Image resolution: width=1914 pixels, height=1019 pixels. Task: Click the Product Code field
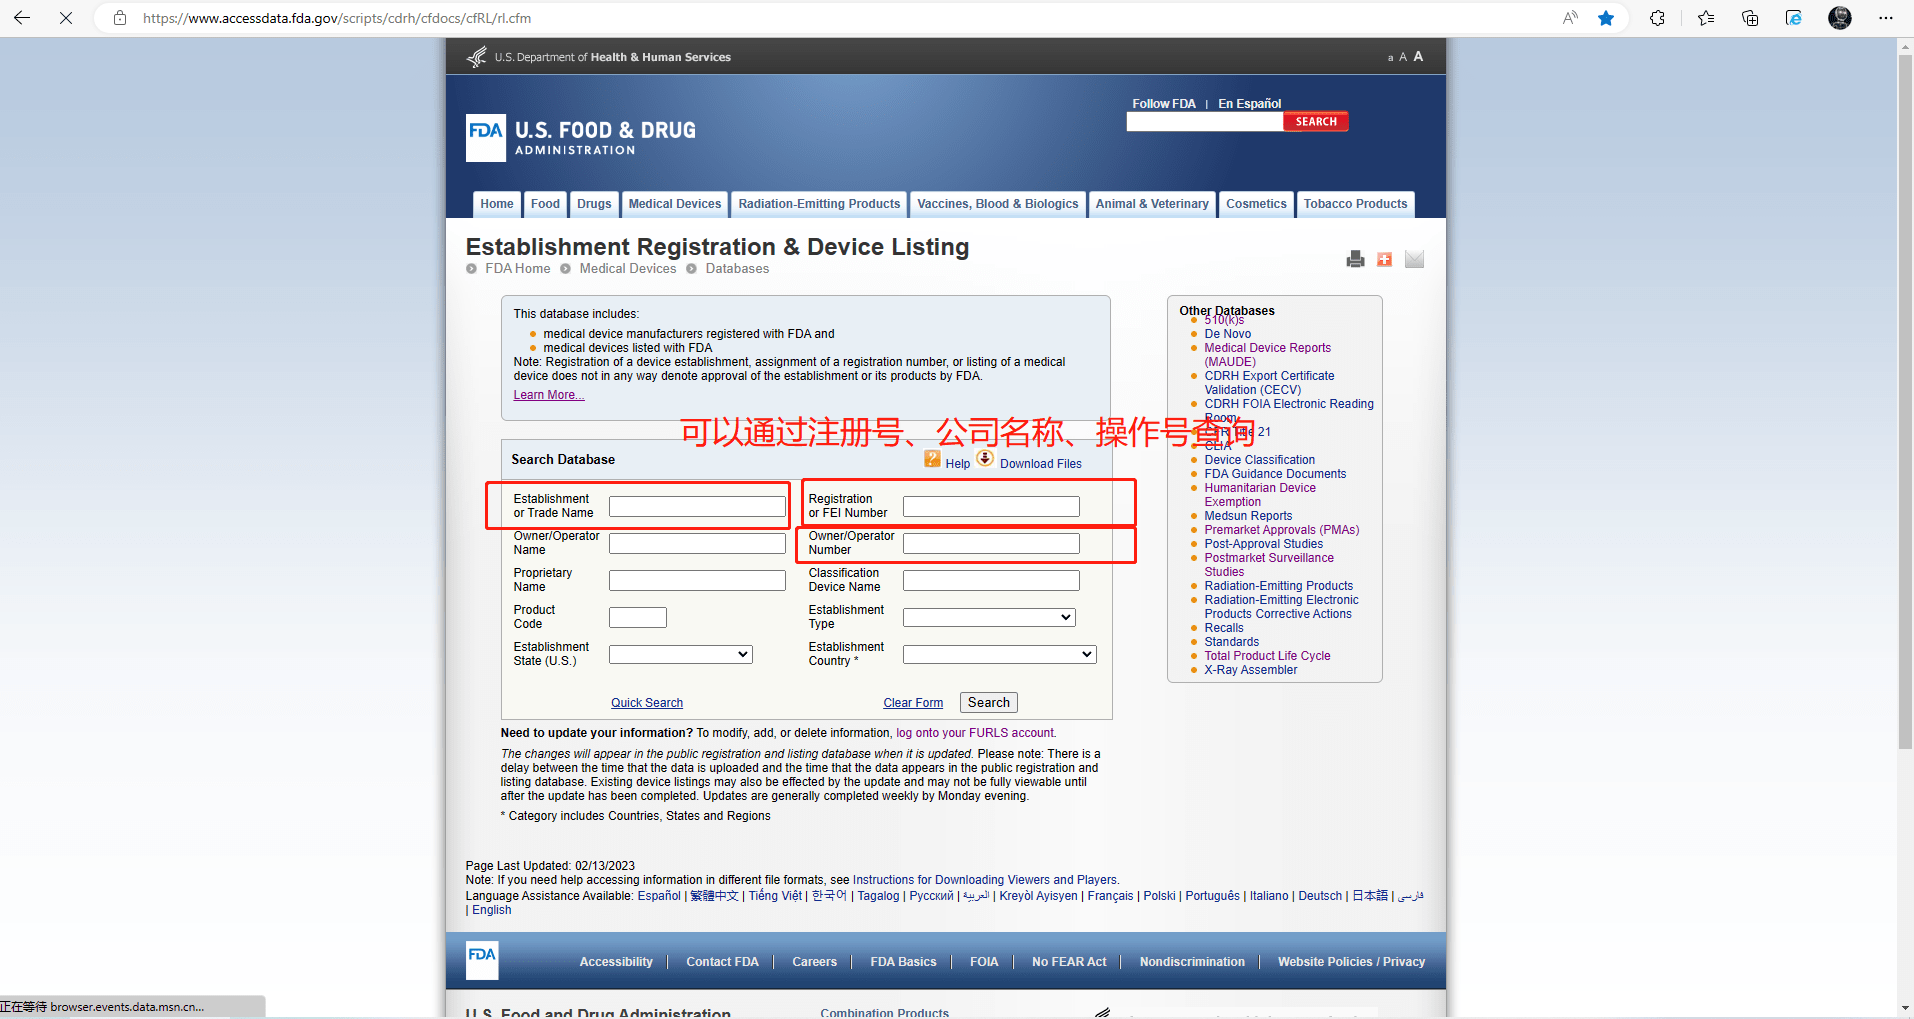click(x=638, y=617)
